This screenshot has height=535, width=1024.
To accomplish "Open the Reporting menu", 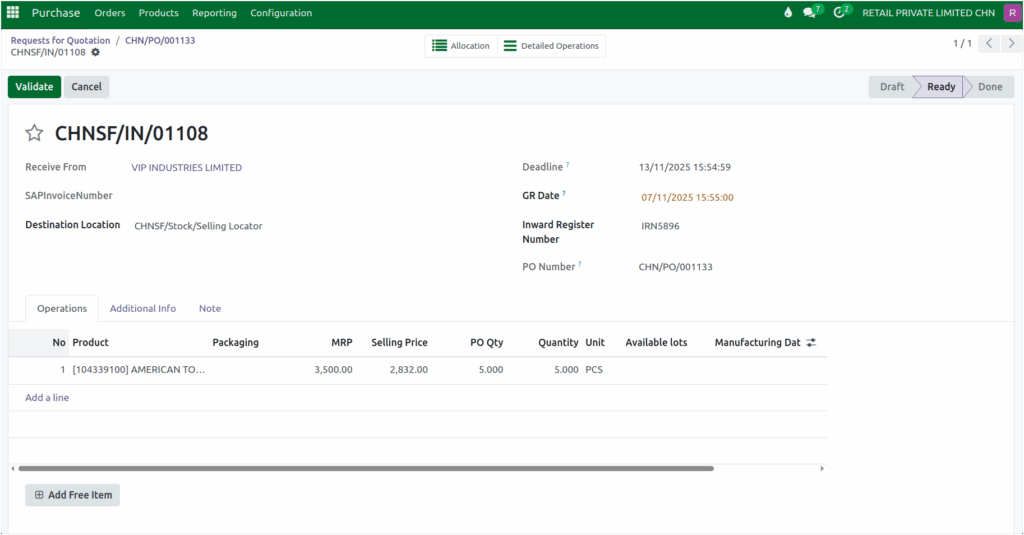I will click(x=214, y=13).
